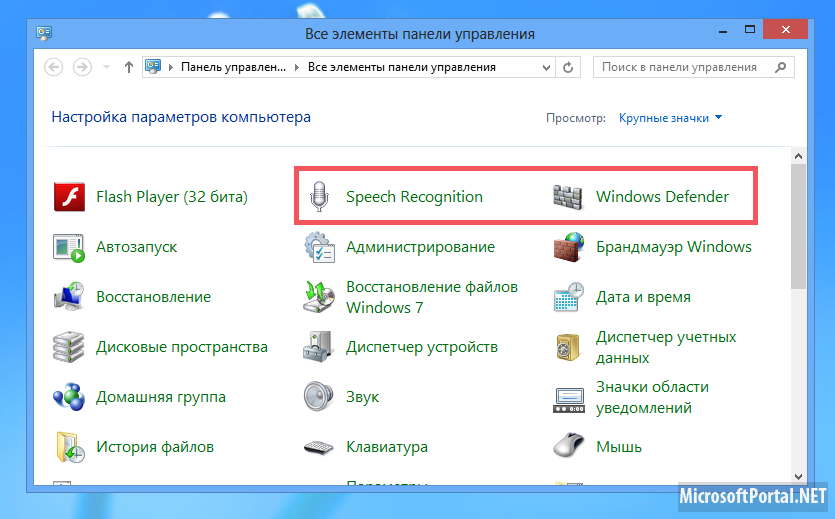Open the recent locations dropdown arrow
The height and width of the screenshot is (519, 835).
[107, 67]
